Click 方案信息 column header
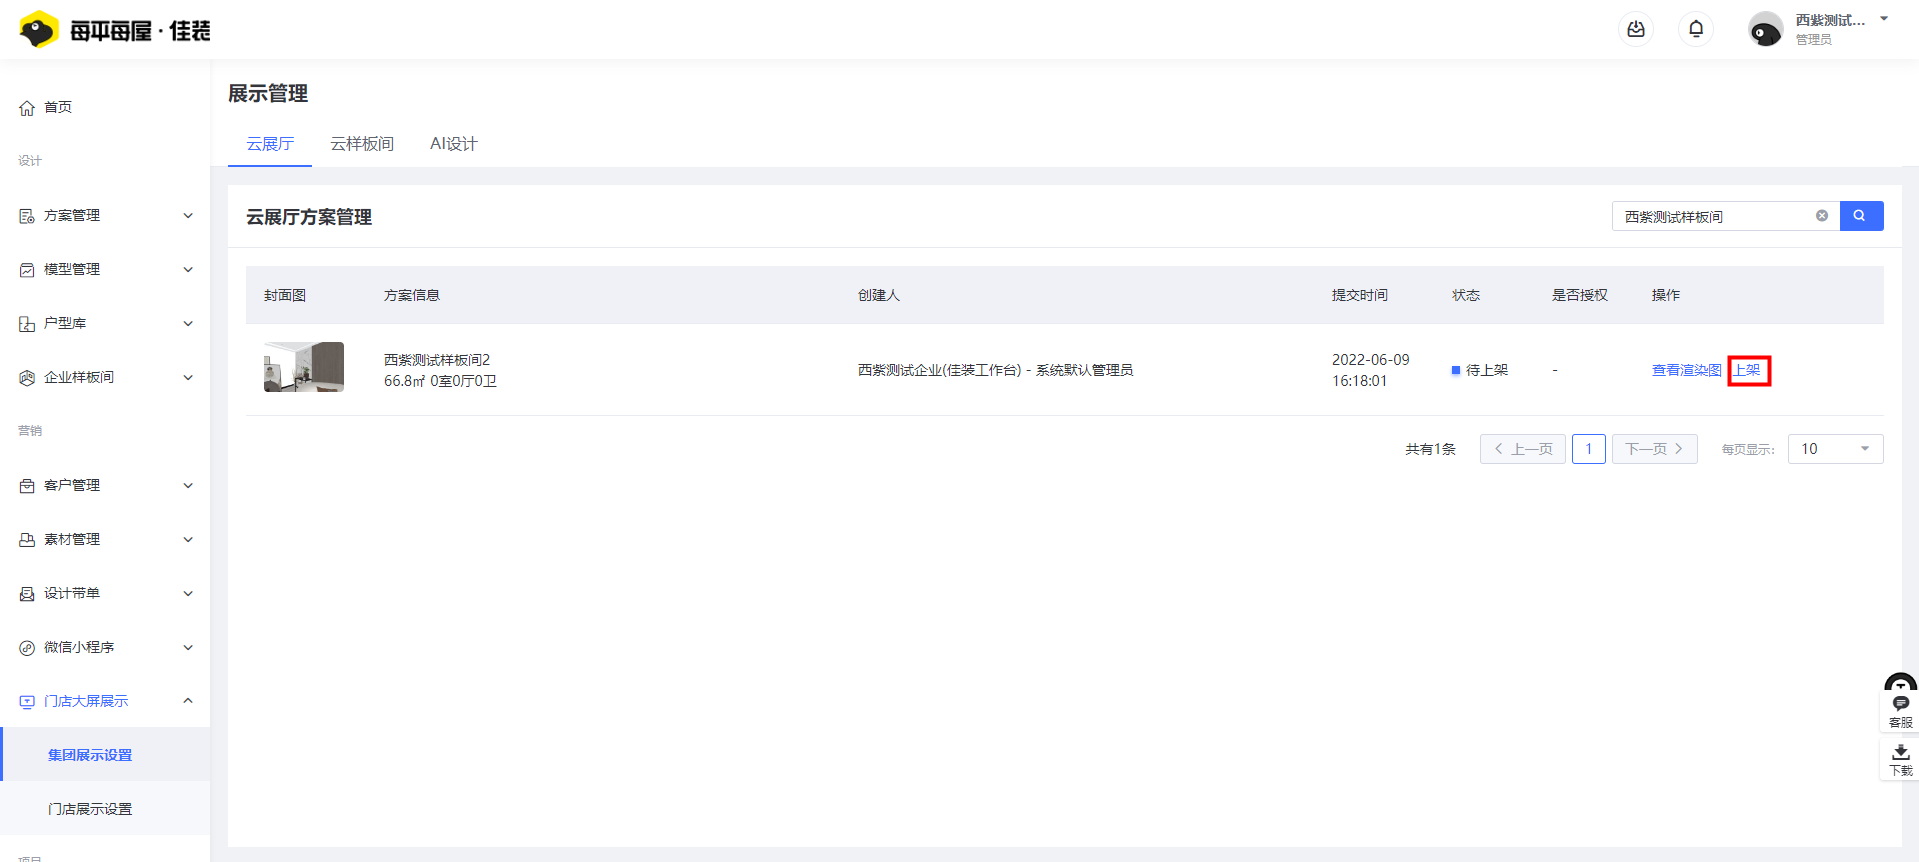Image resolution: width=1919 pixels, height=862 pixels. (x=412, y=295)
